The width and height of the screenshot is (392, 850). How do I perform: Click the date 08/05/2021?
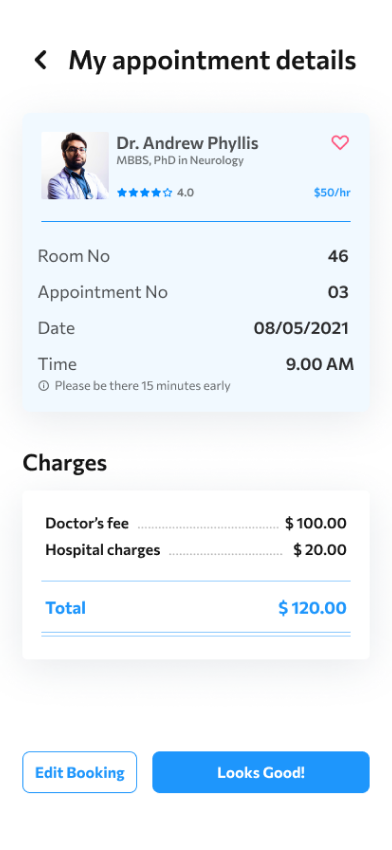(301, 328)
